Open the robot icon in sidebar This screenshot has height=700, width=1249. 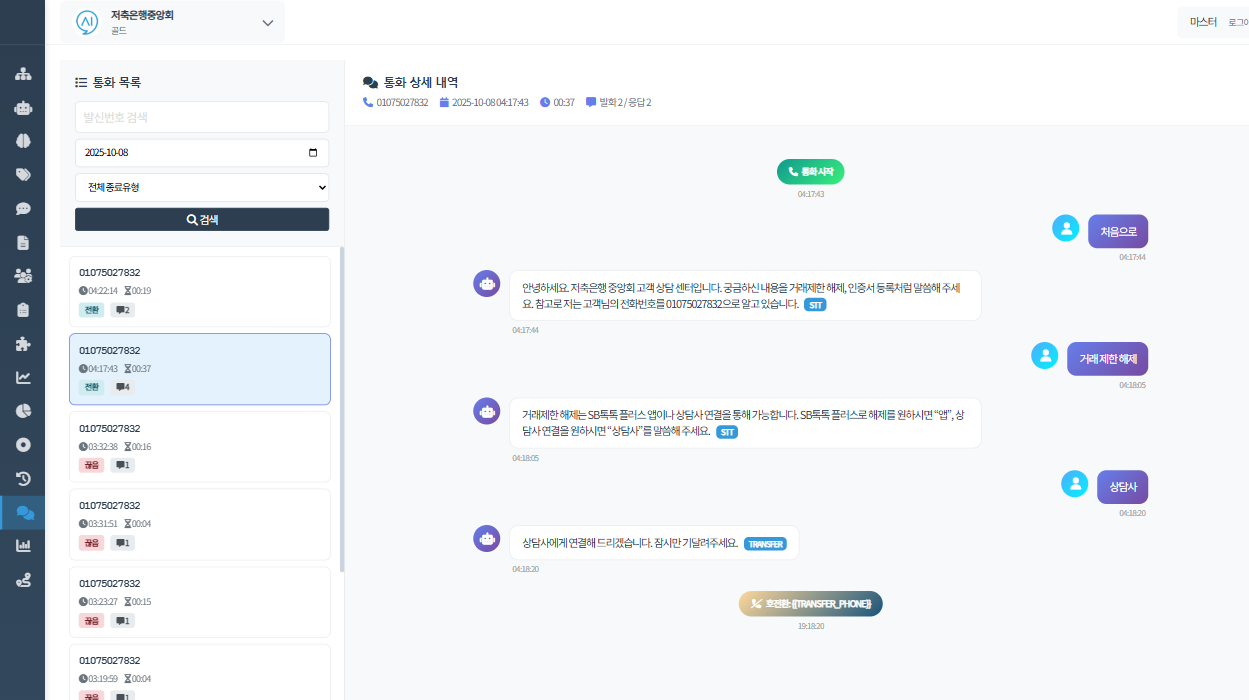pos(23,108)
